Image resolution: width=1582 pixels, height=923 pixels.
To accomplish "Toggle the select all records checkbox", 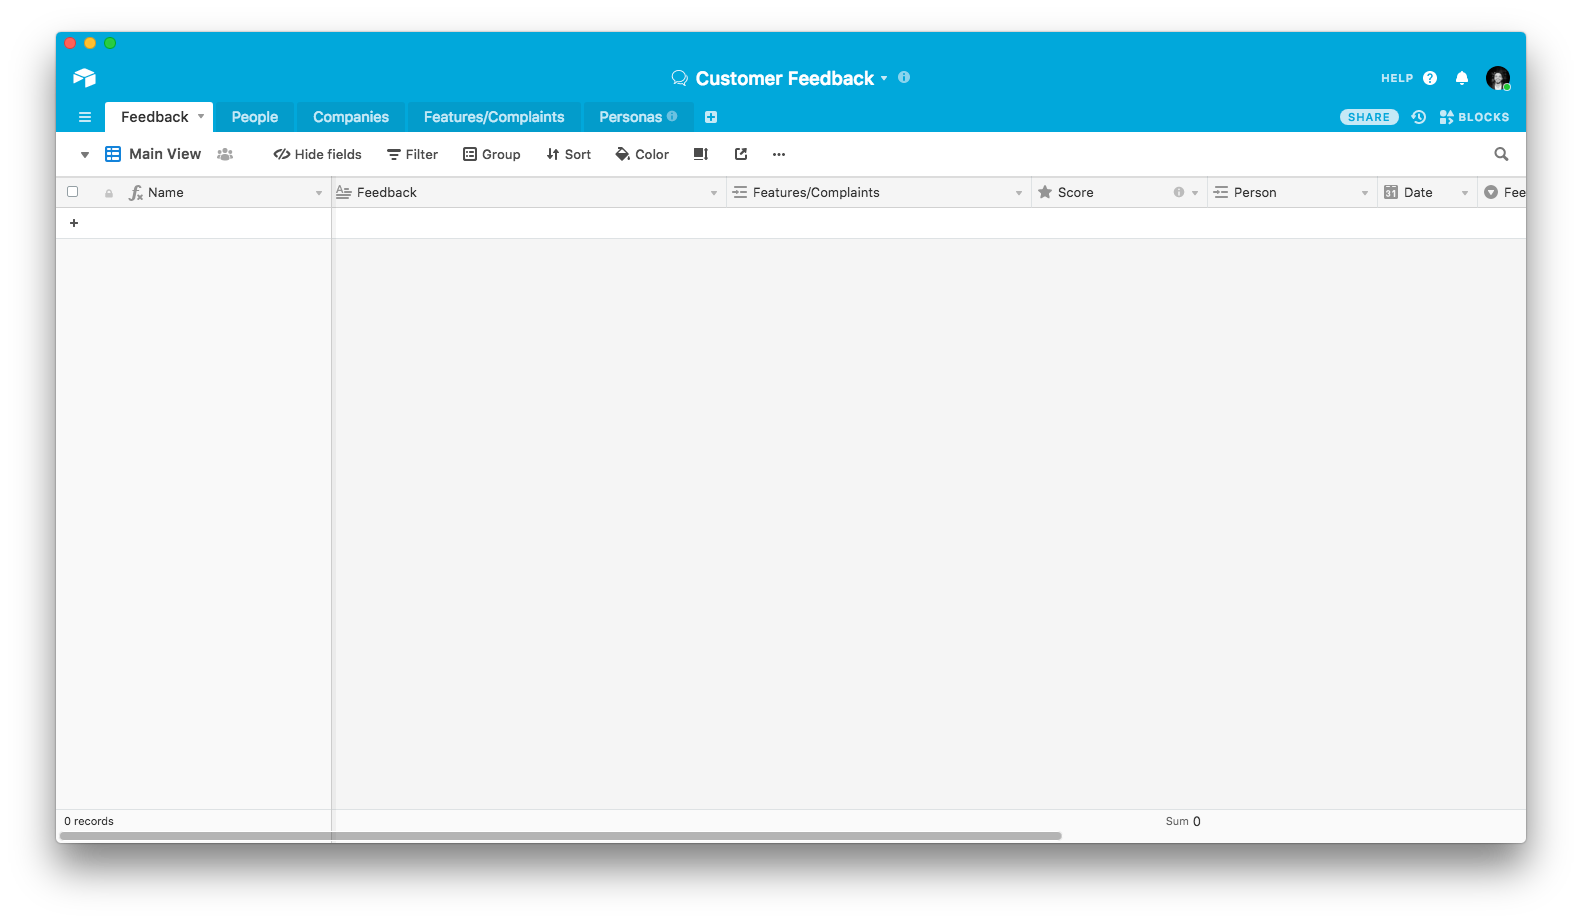I will coord(72,192).
